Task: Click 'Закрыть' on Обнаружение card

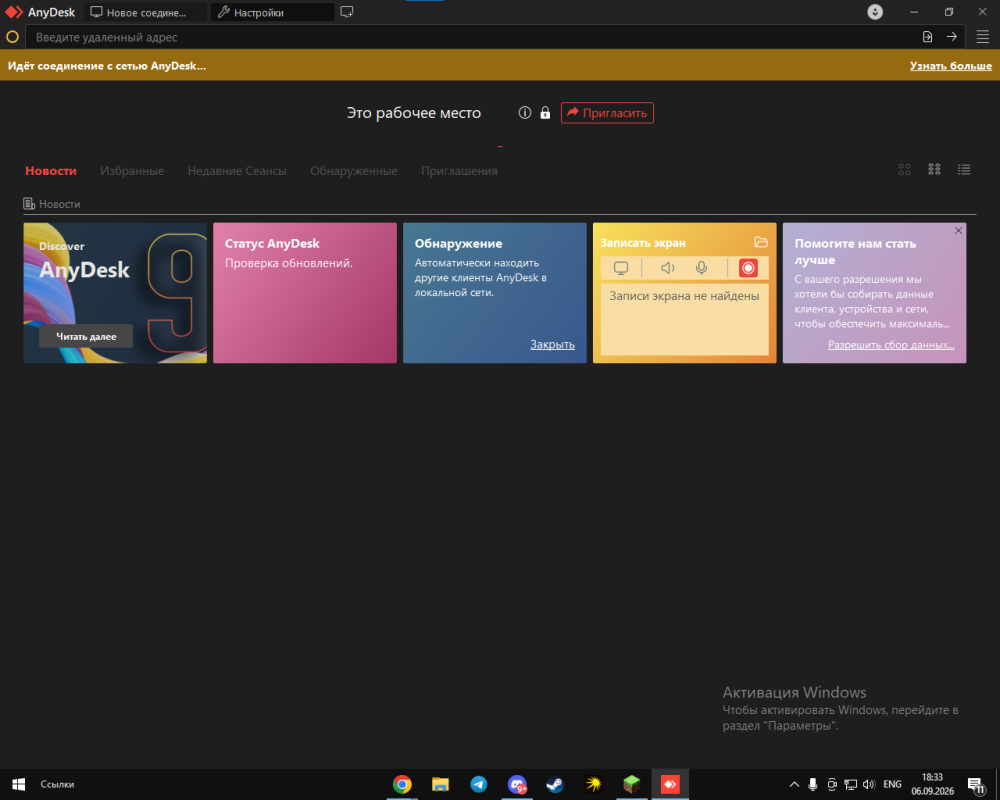Action: (552, 344)
